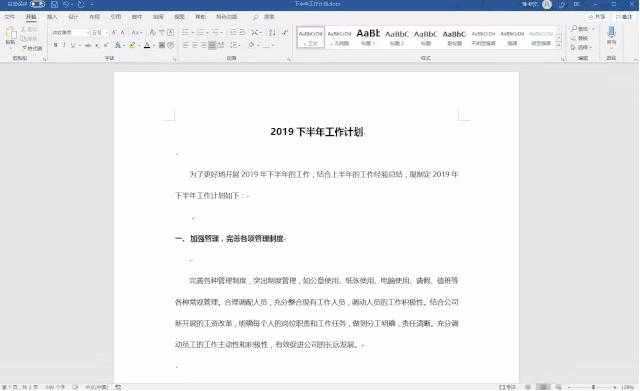Justify the paragraph text

pos(212,45)
